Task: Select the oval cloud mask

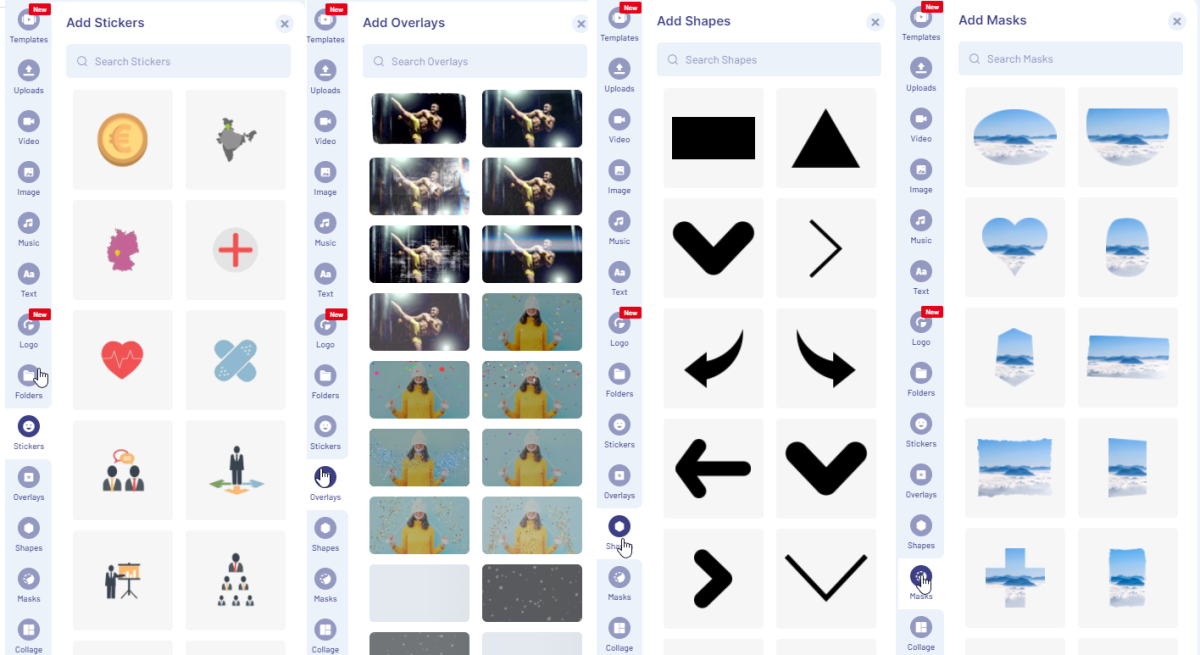Action: click(x=1015, y=137)
